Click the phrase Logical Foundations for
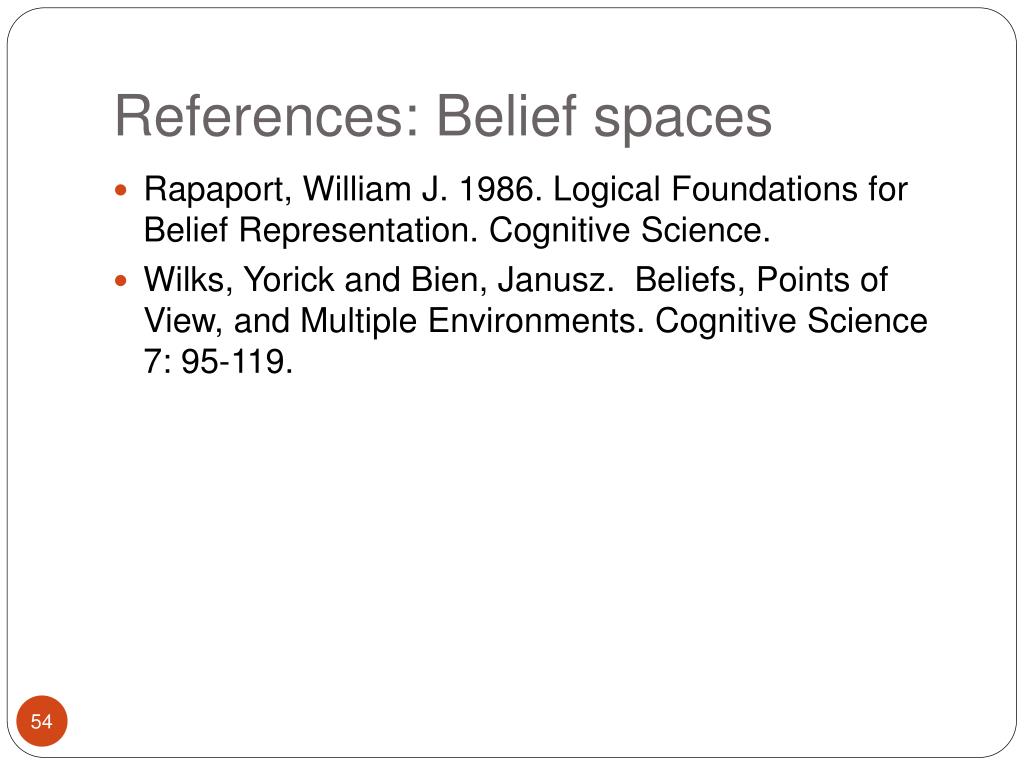Screen dimensions: 1024x768 pos(731,191)
